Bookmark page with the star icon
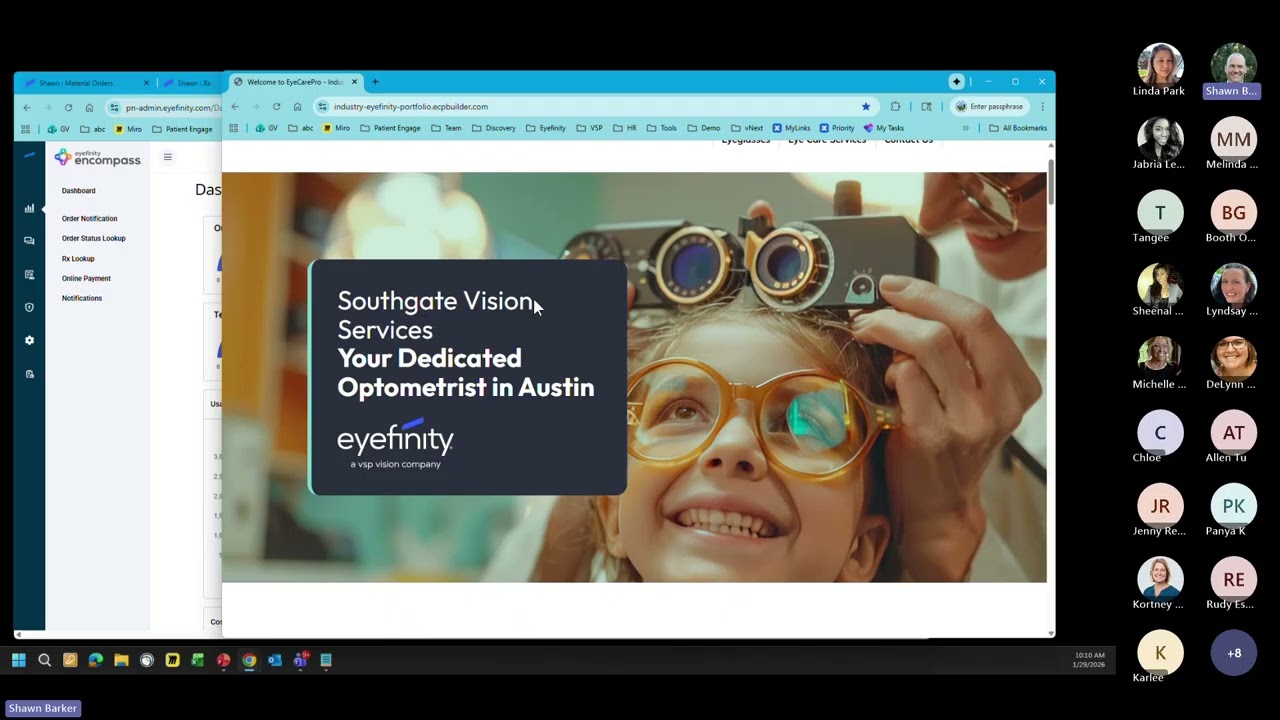 [866, 107]
